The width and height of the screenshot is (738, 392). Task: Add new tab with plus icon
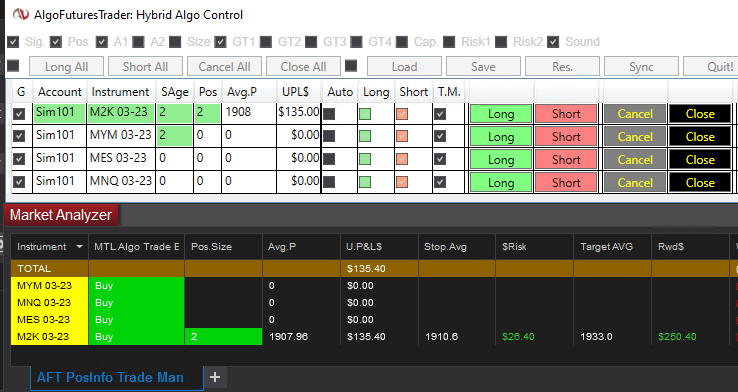215,377
